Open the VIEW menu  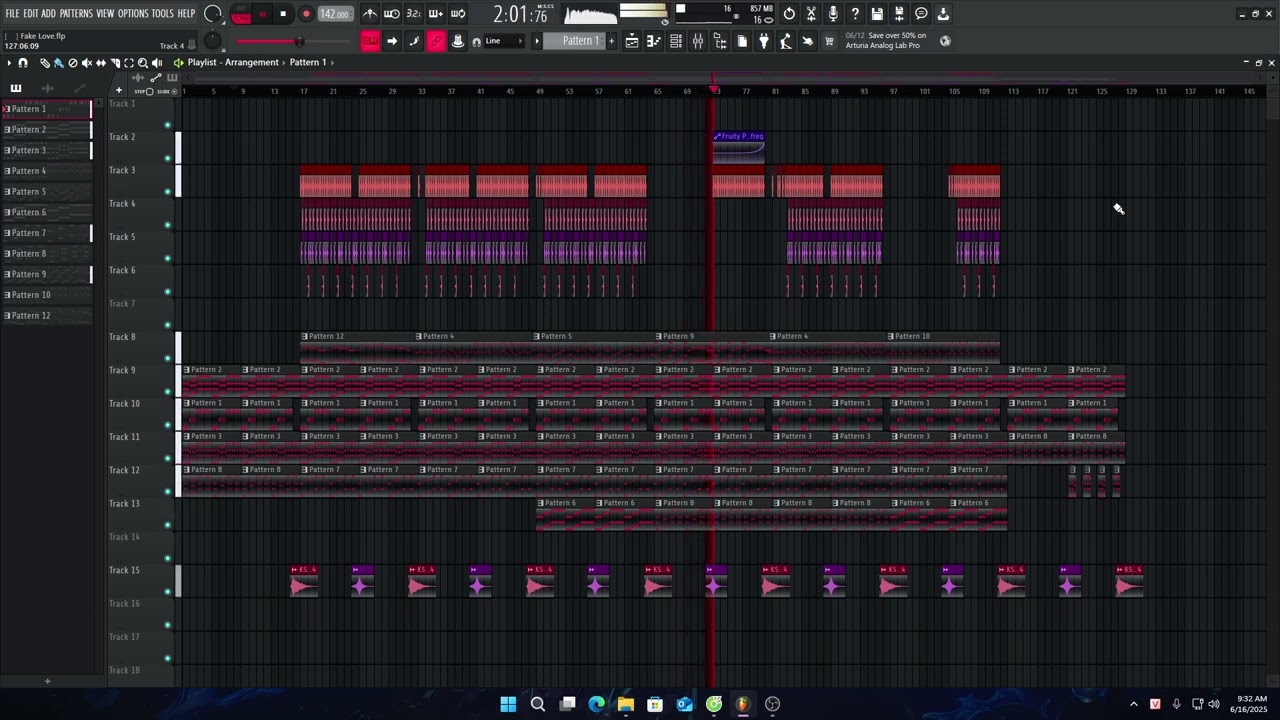pyautogui.click(x=105, y=14)
